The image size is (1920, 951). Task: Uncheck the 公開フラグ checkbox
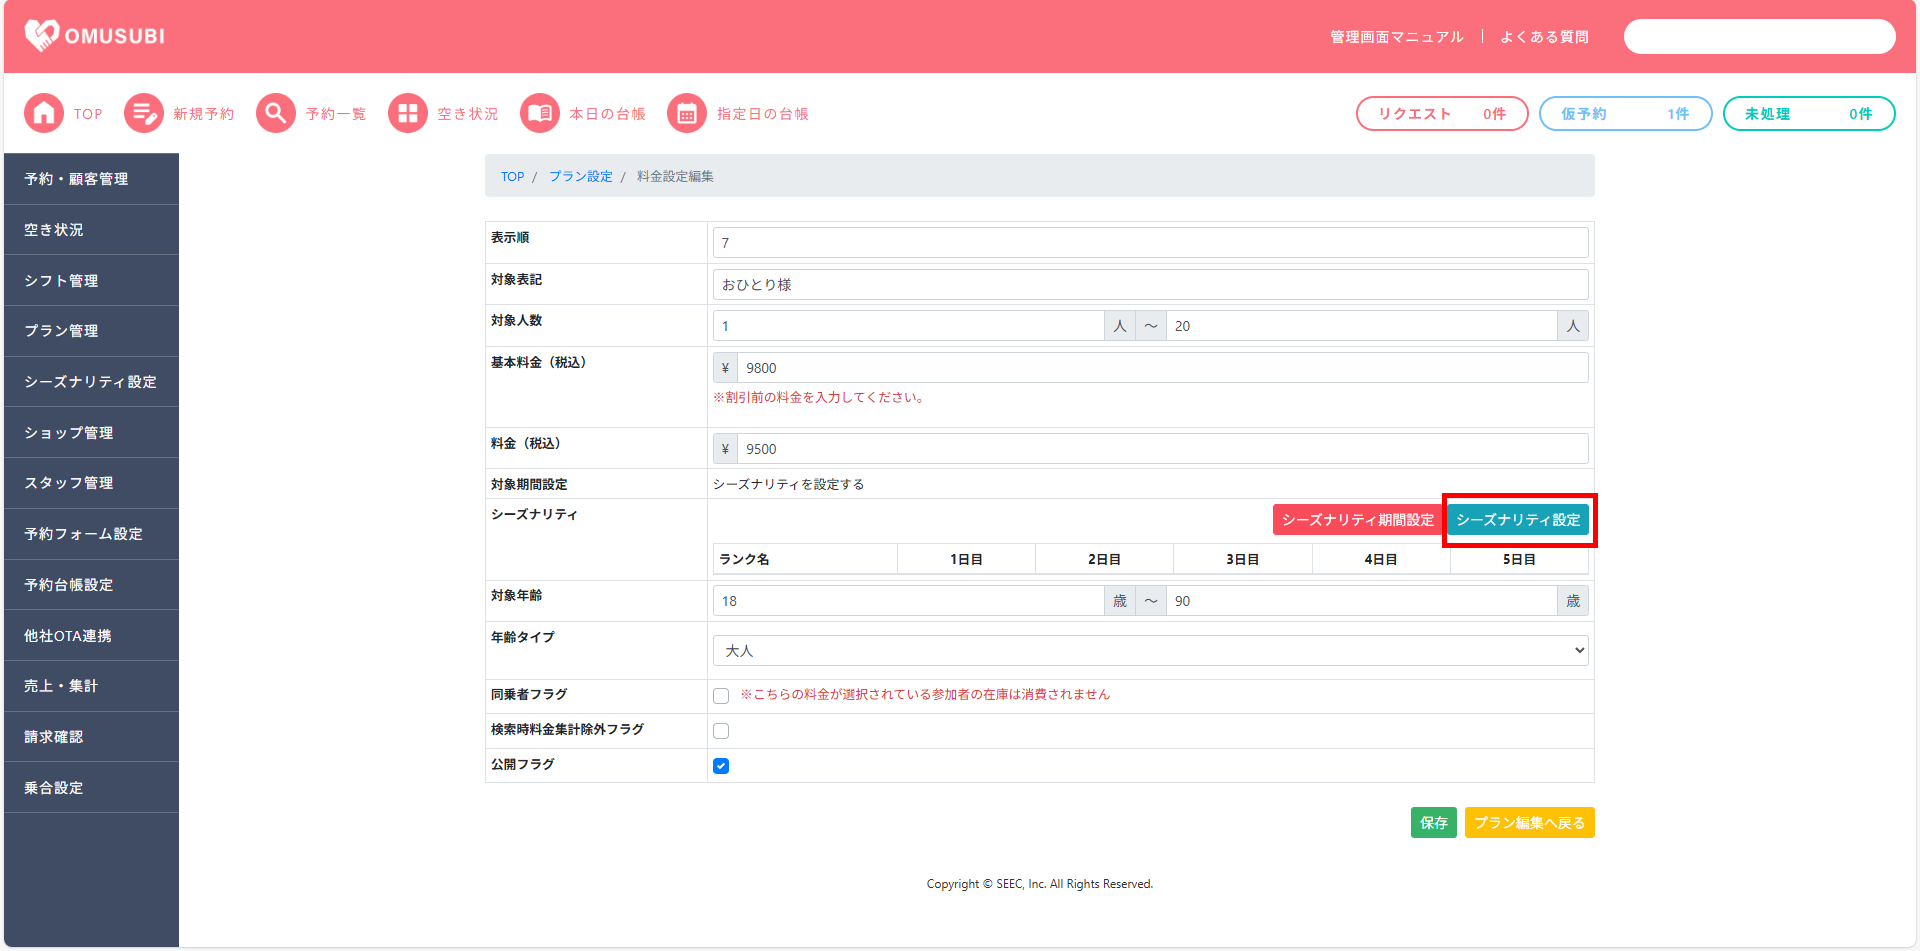721,766
